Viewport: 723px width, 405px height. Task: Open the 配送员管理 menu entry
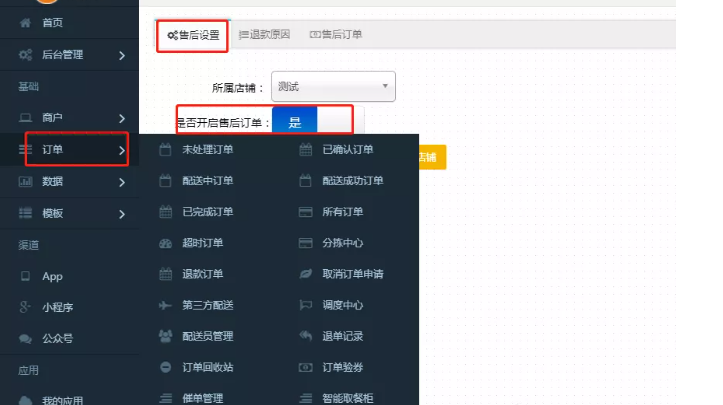[207, 336]
